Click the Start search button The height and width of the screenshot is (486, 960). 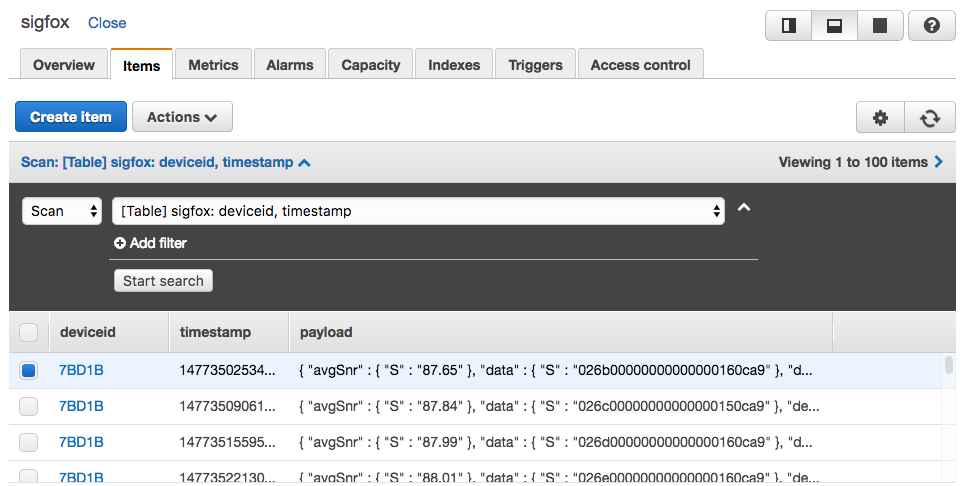pos(163,281)
